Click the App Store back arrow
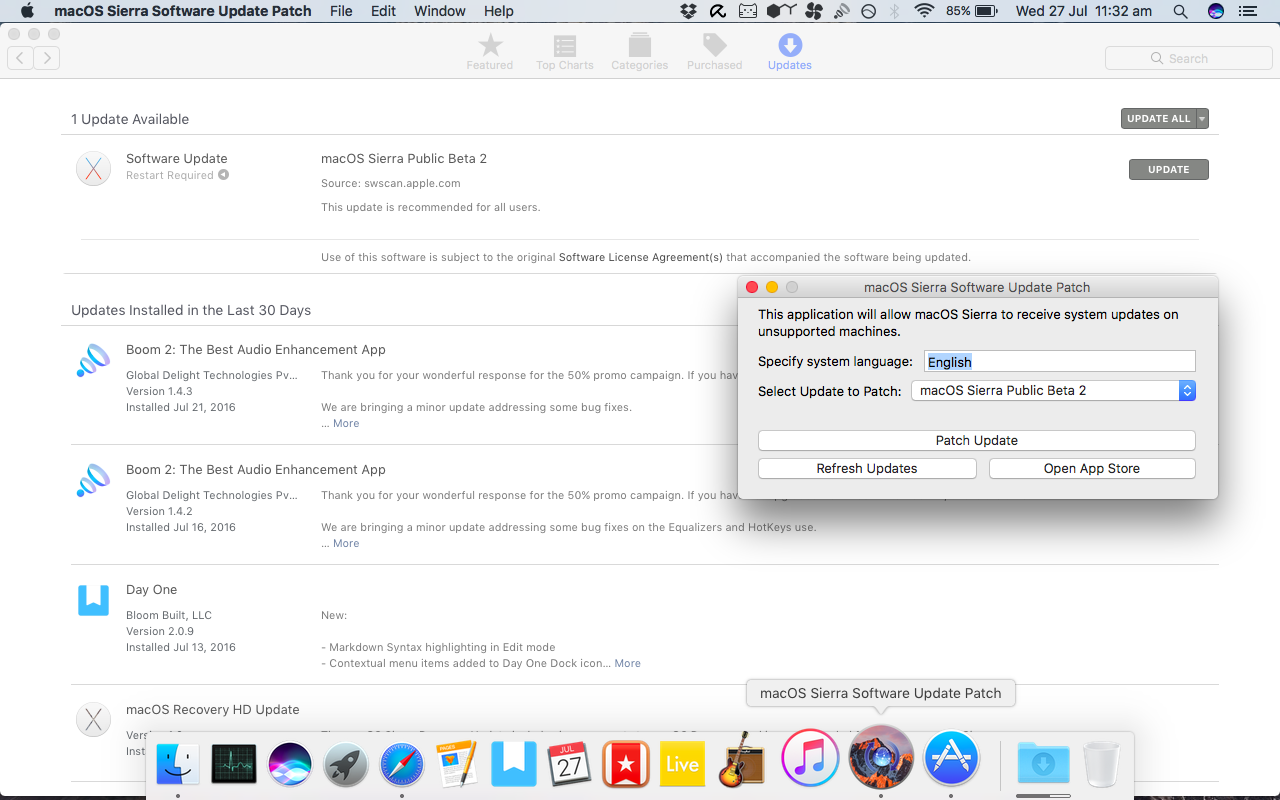Image resolution: width=1280 pixels, height=800 pixels. coord(20,58)
